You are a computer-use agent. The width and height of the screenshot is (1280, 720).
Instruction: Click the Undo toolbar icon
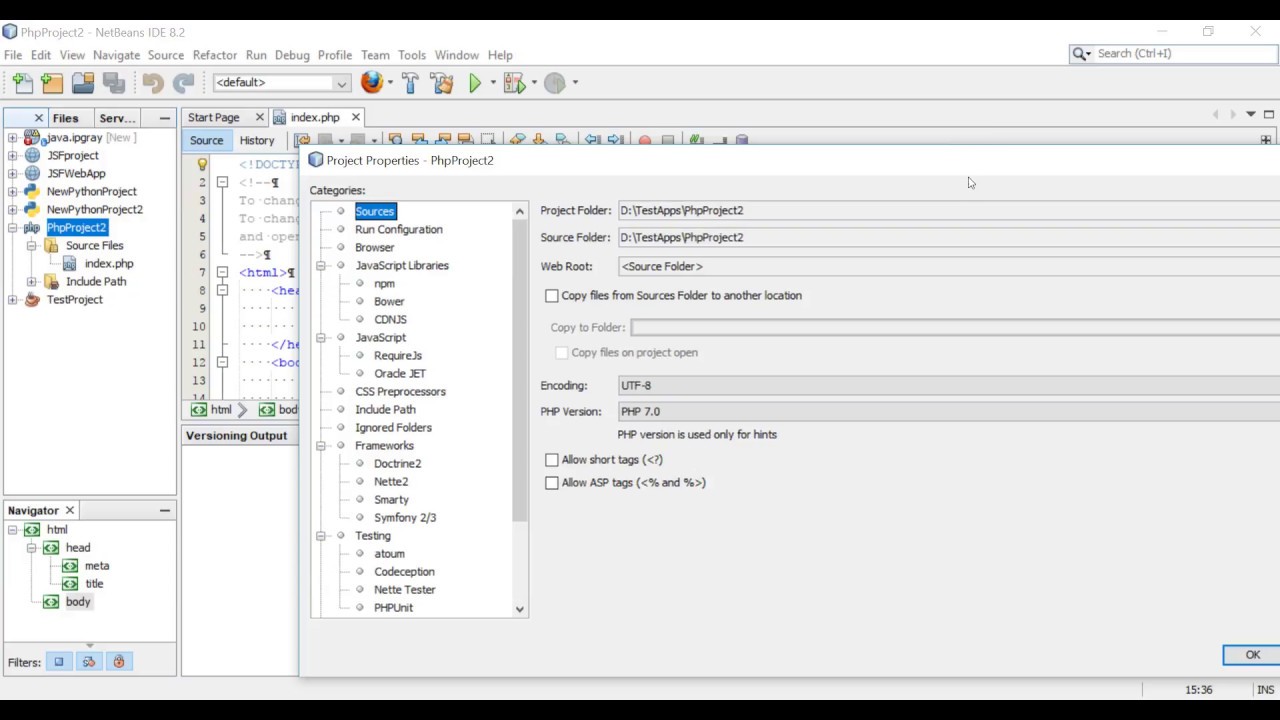point(152,83)
